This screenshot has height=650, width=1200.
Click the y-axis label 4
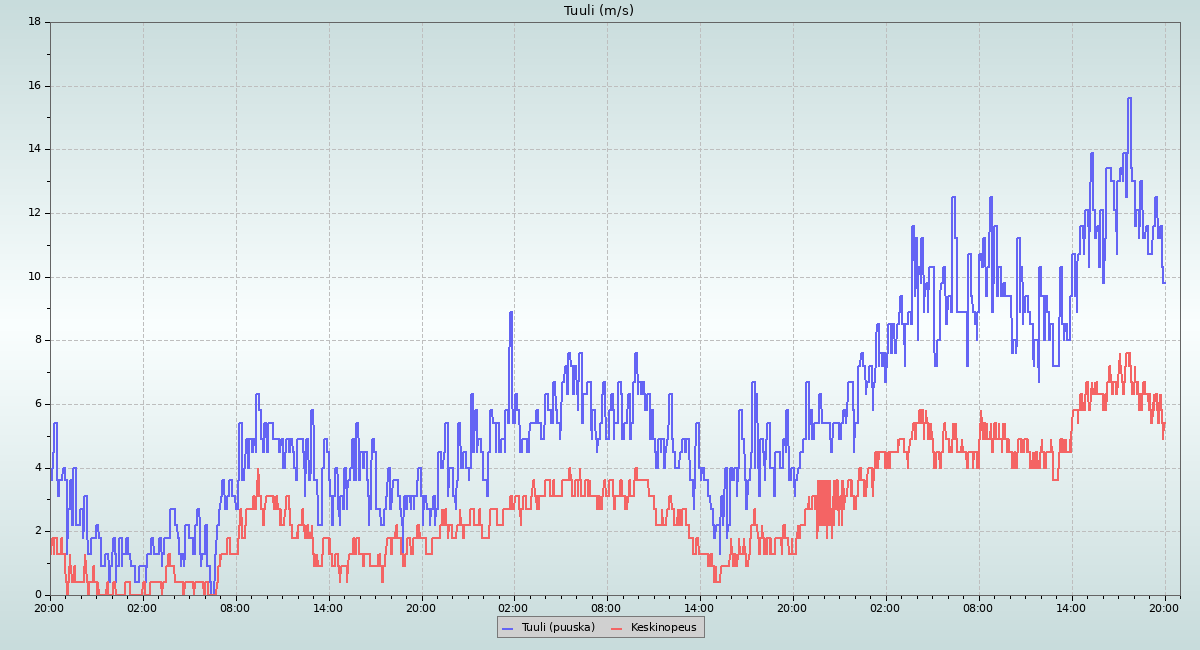point(37,468)
